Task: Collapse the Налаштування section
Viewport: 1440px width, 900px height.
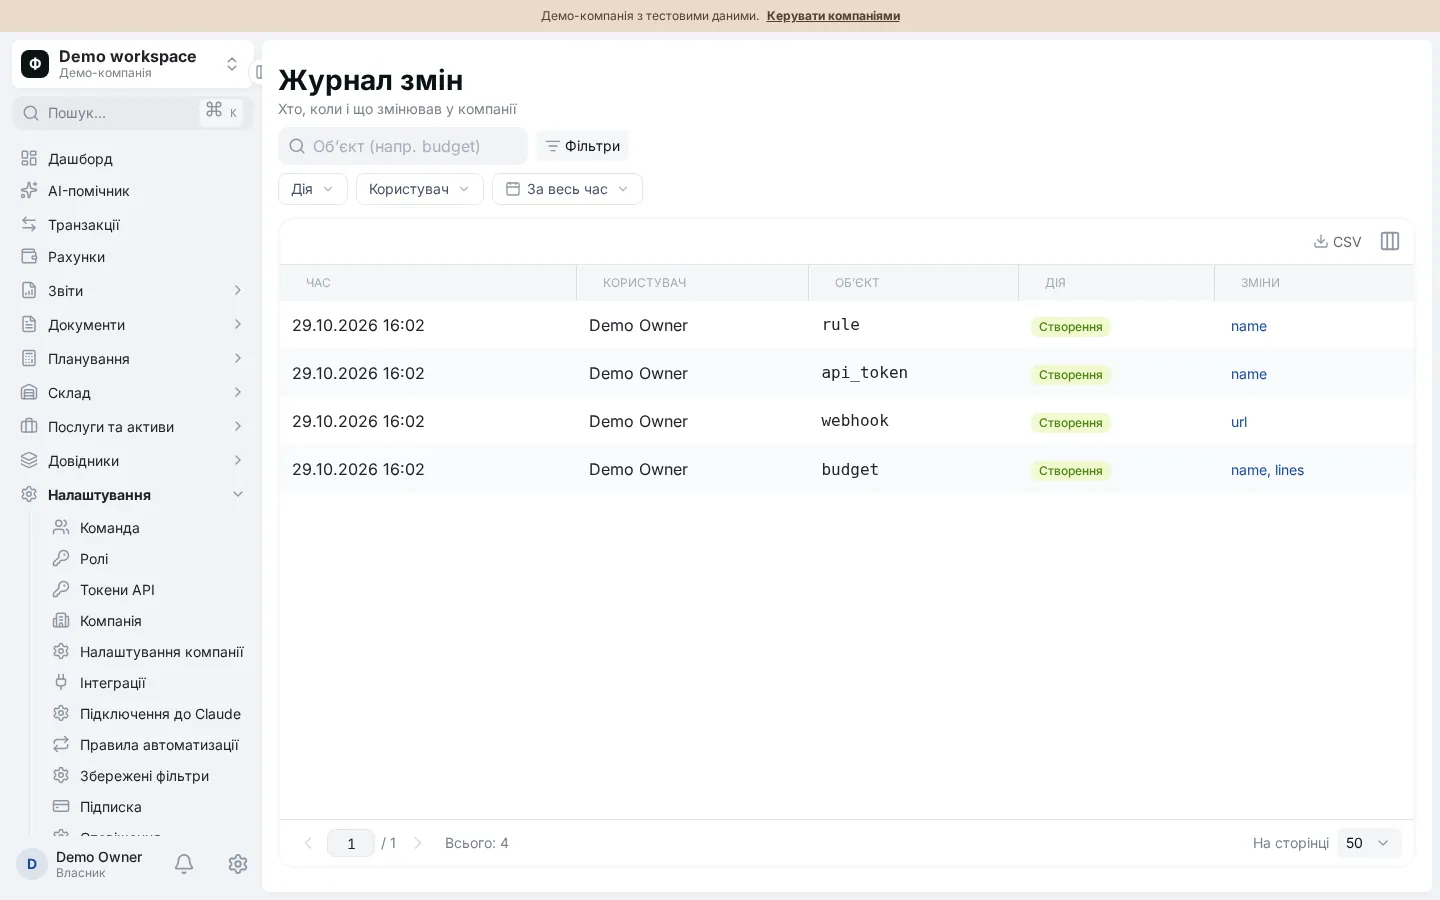Action: [132, 495]
